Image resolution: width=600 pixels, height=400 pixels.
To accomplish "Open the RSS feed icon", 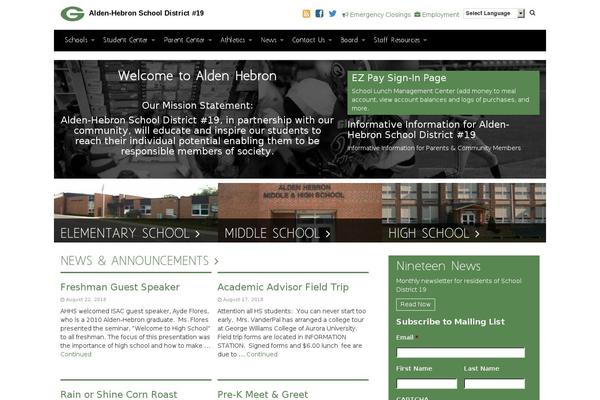I will (x=306, y=14).
